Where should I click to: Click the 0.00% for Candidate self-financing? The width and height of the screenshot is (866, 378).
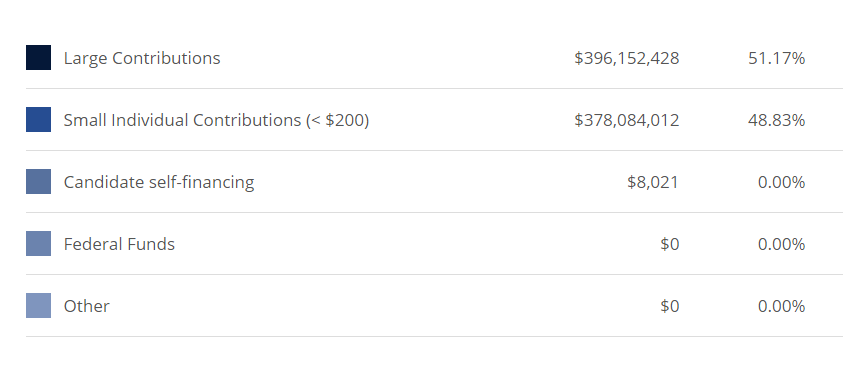(x=781, y=182)
